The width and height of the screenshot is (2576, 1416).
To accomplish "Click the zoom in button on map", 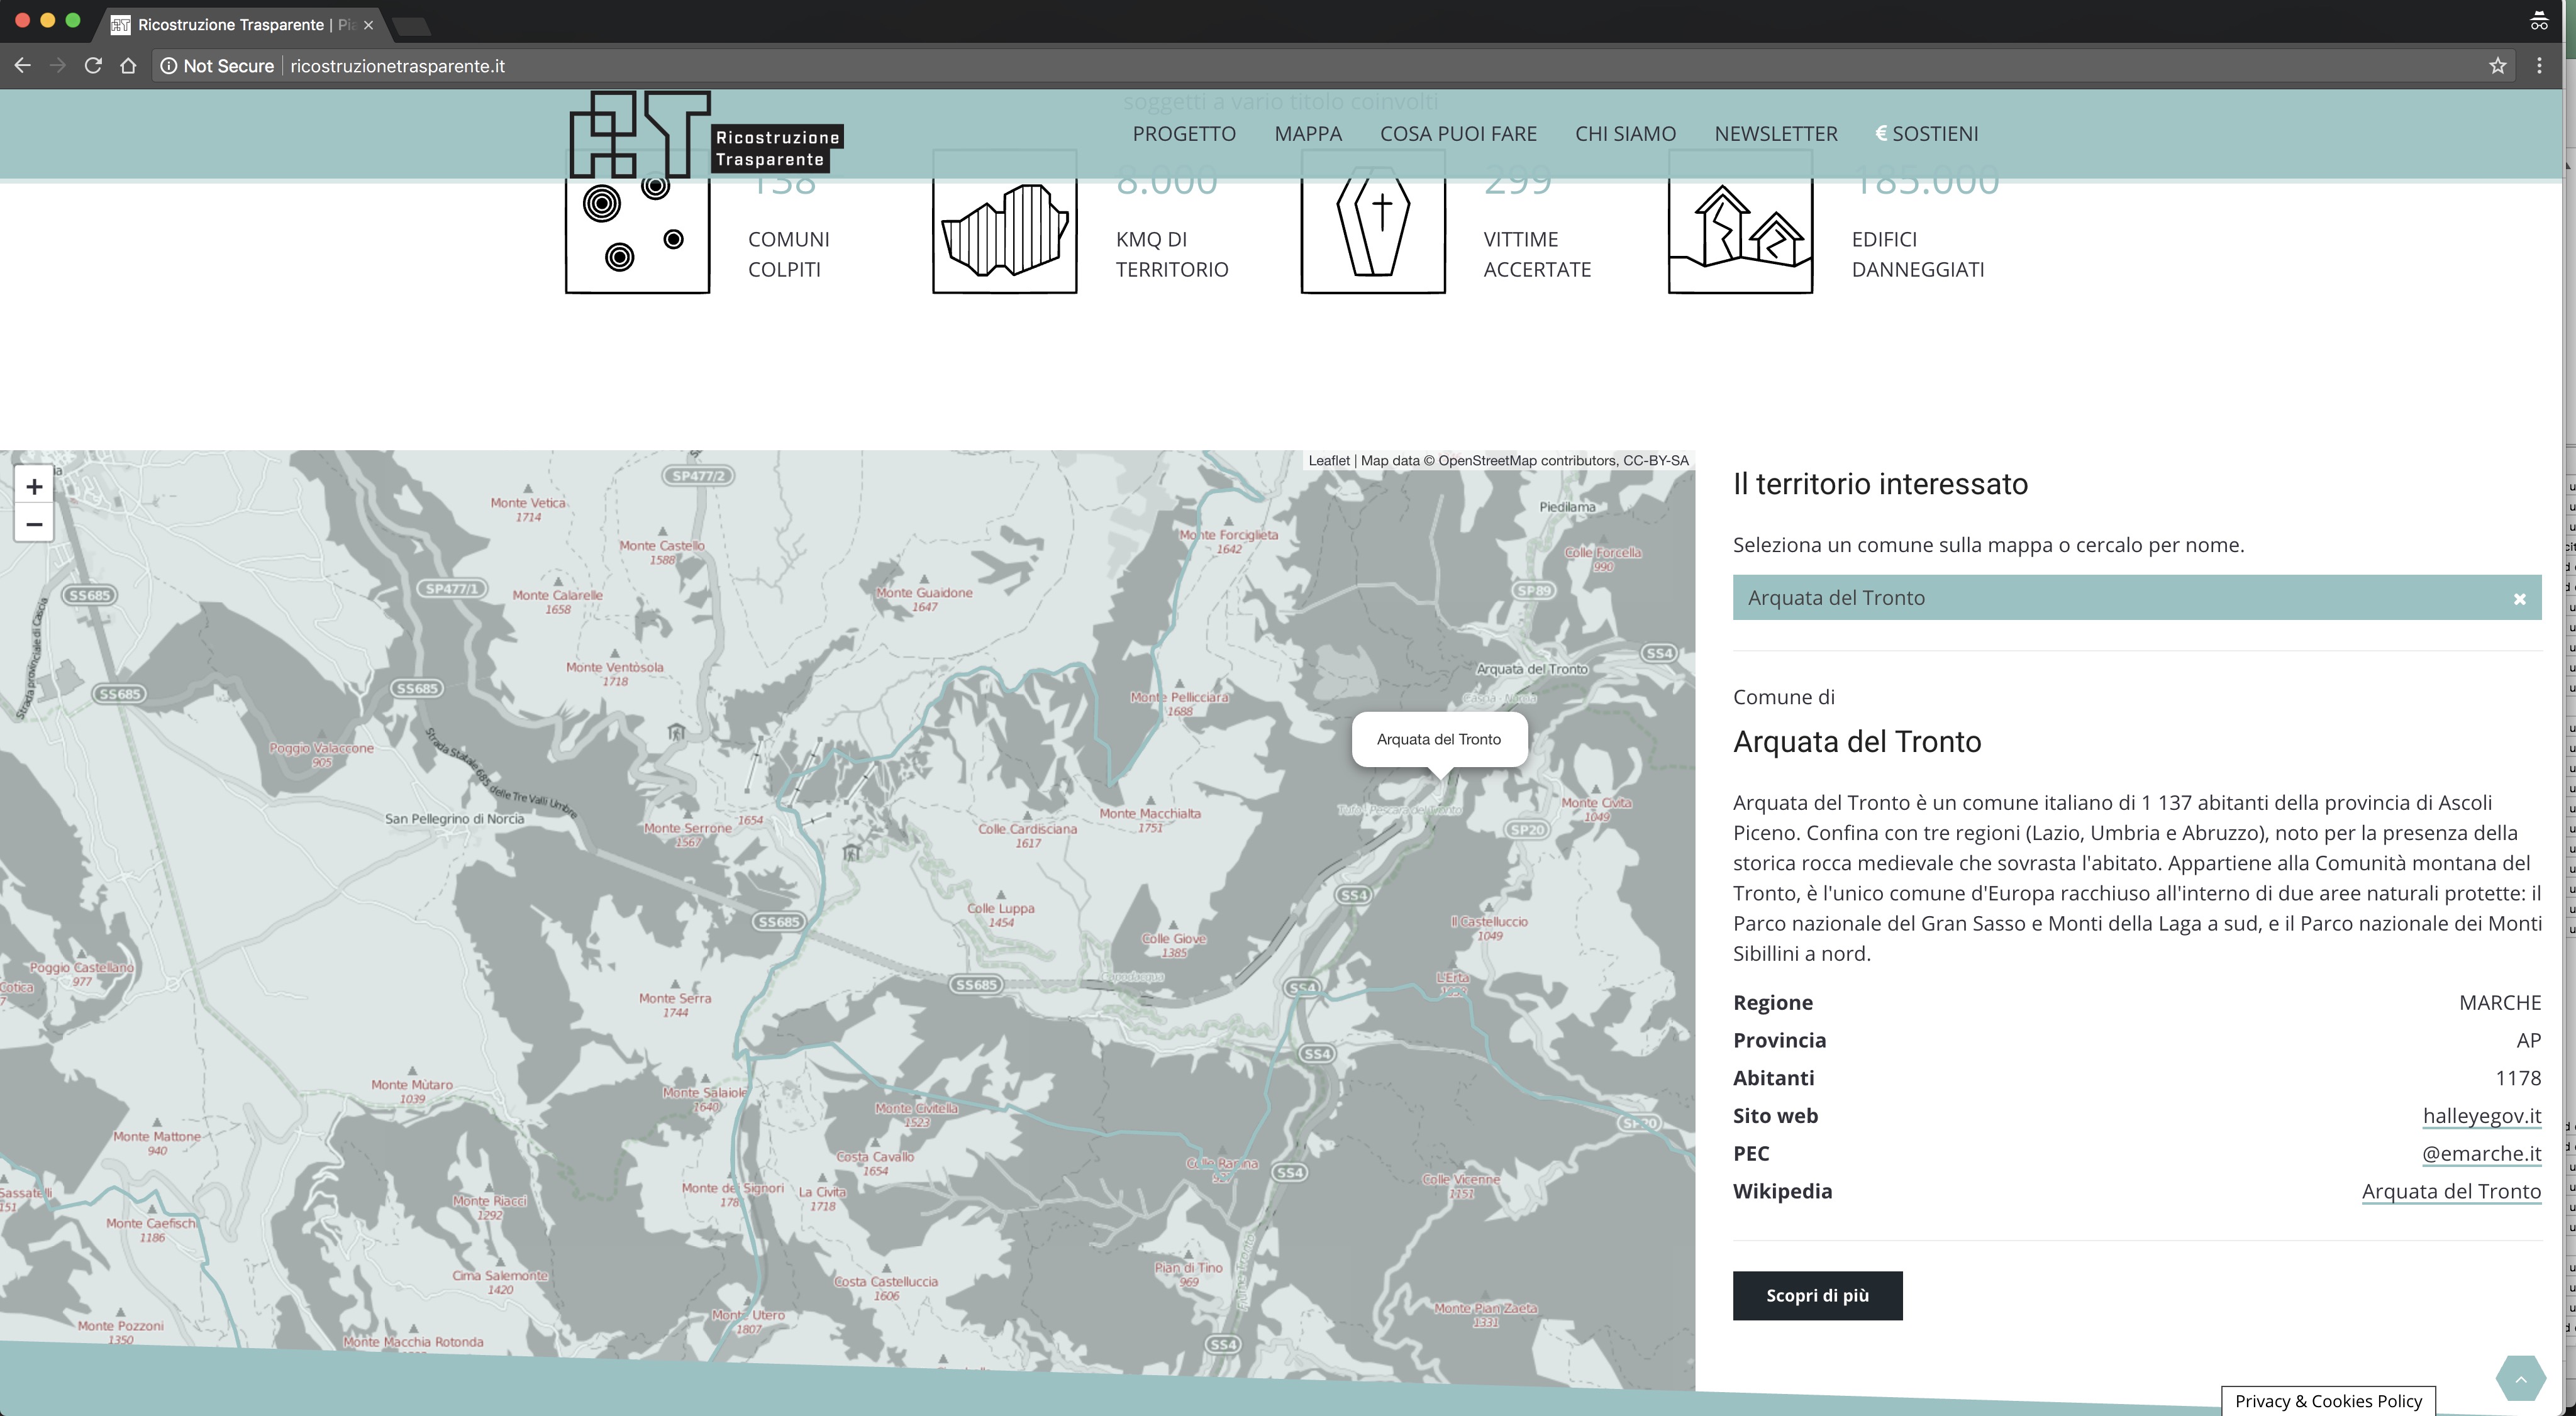I will 33,487.
